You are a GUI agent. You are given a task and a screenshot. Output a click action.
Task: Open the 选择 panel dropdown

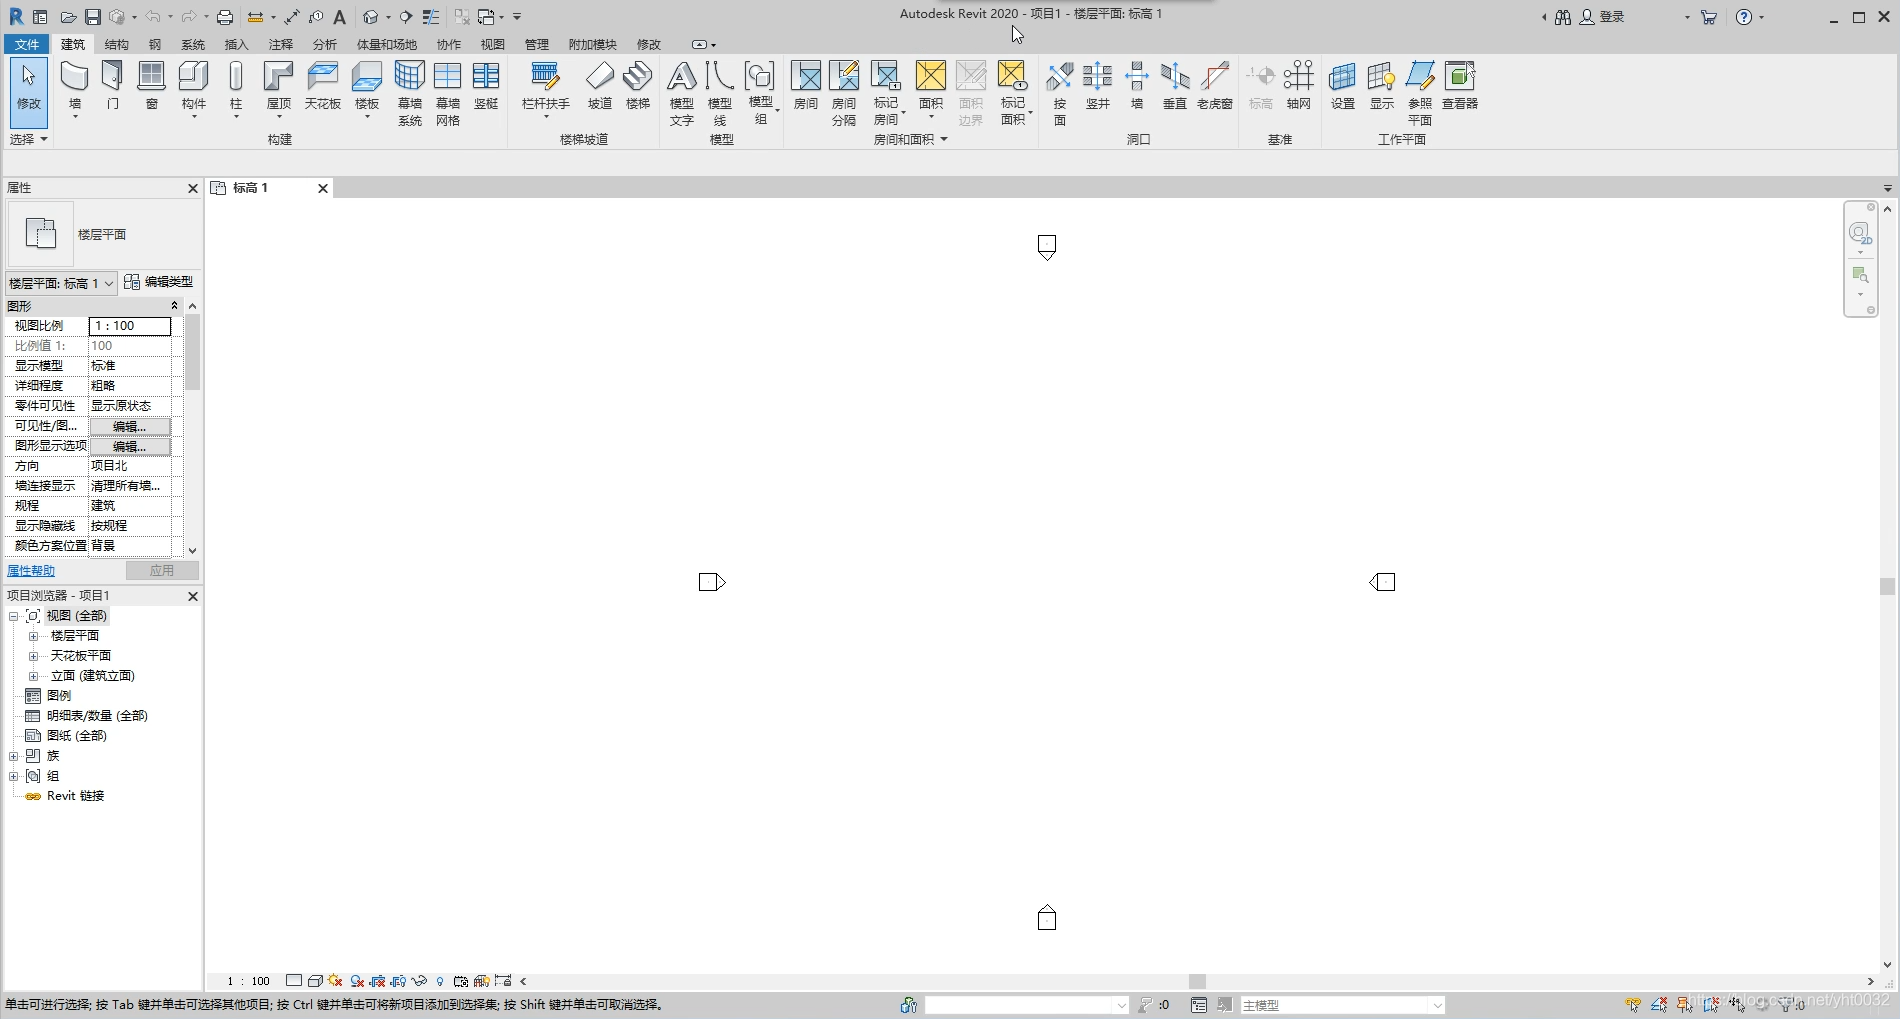point(29,139)
